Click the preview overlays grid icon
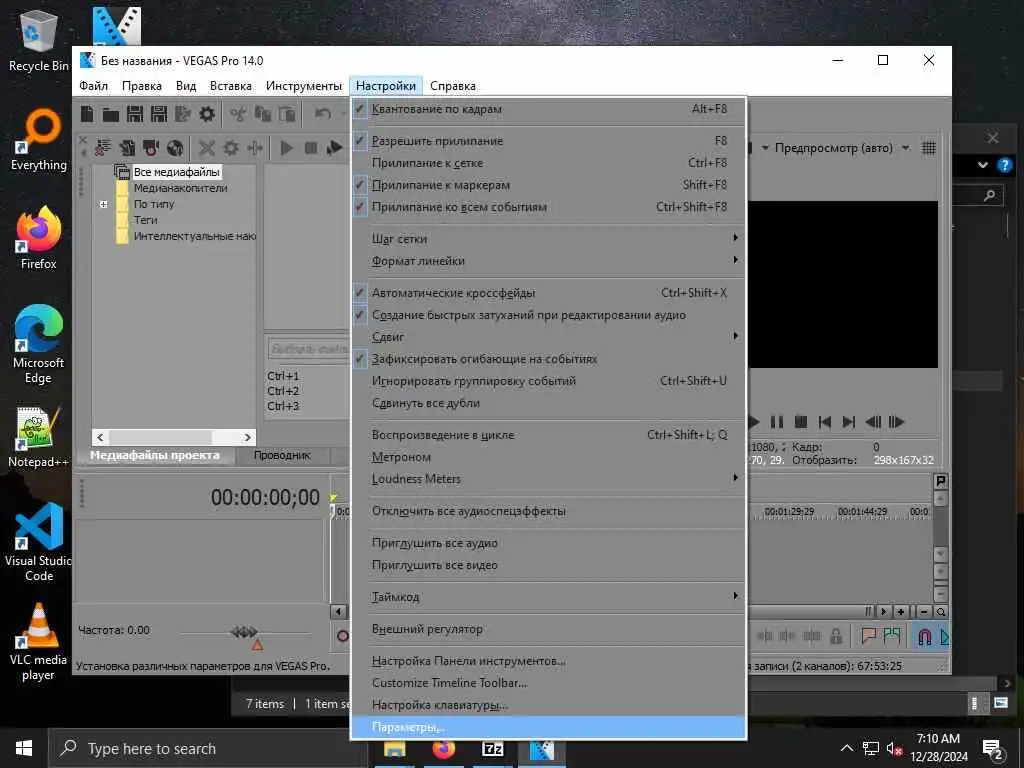This screenshot has width=1024, height=768. point(929,148)
